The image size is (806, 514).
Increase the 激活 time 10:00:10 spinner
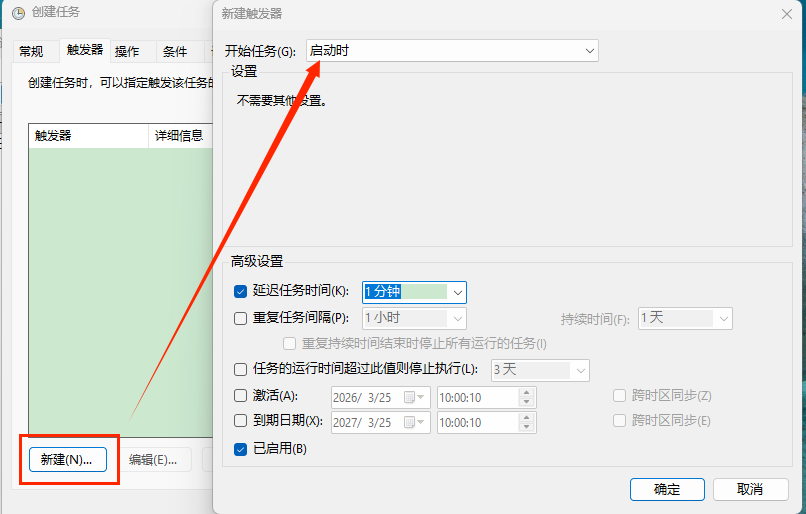526,393
